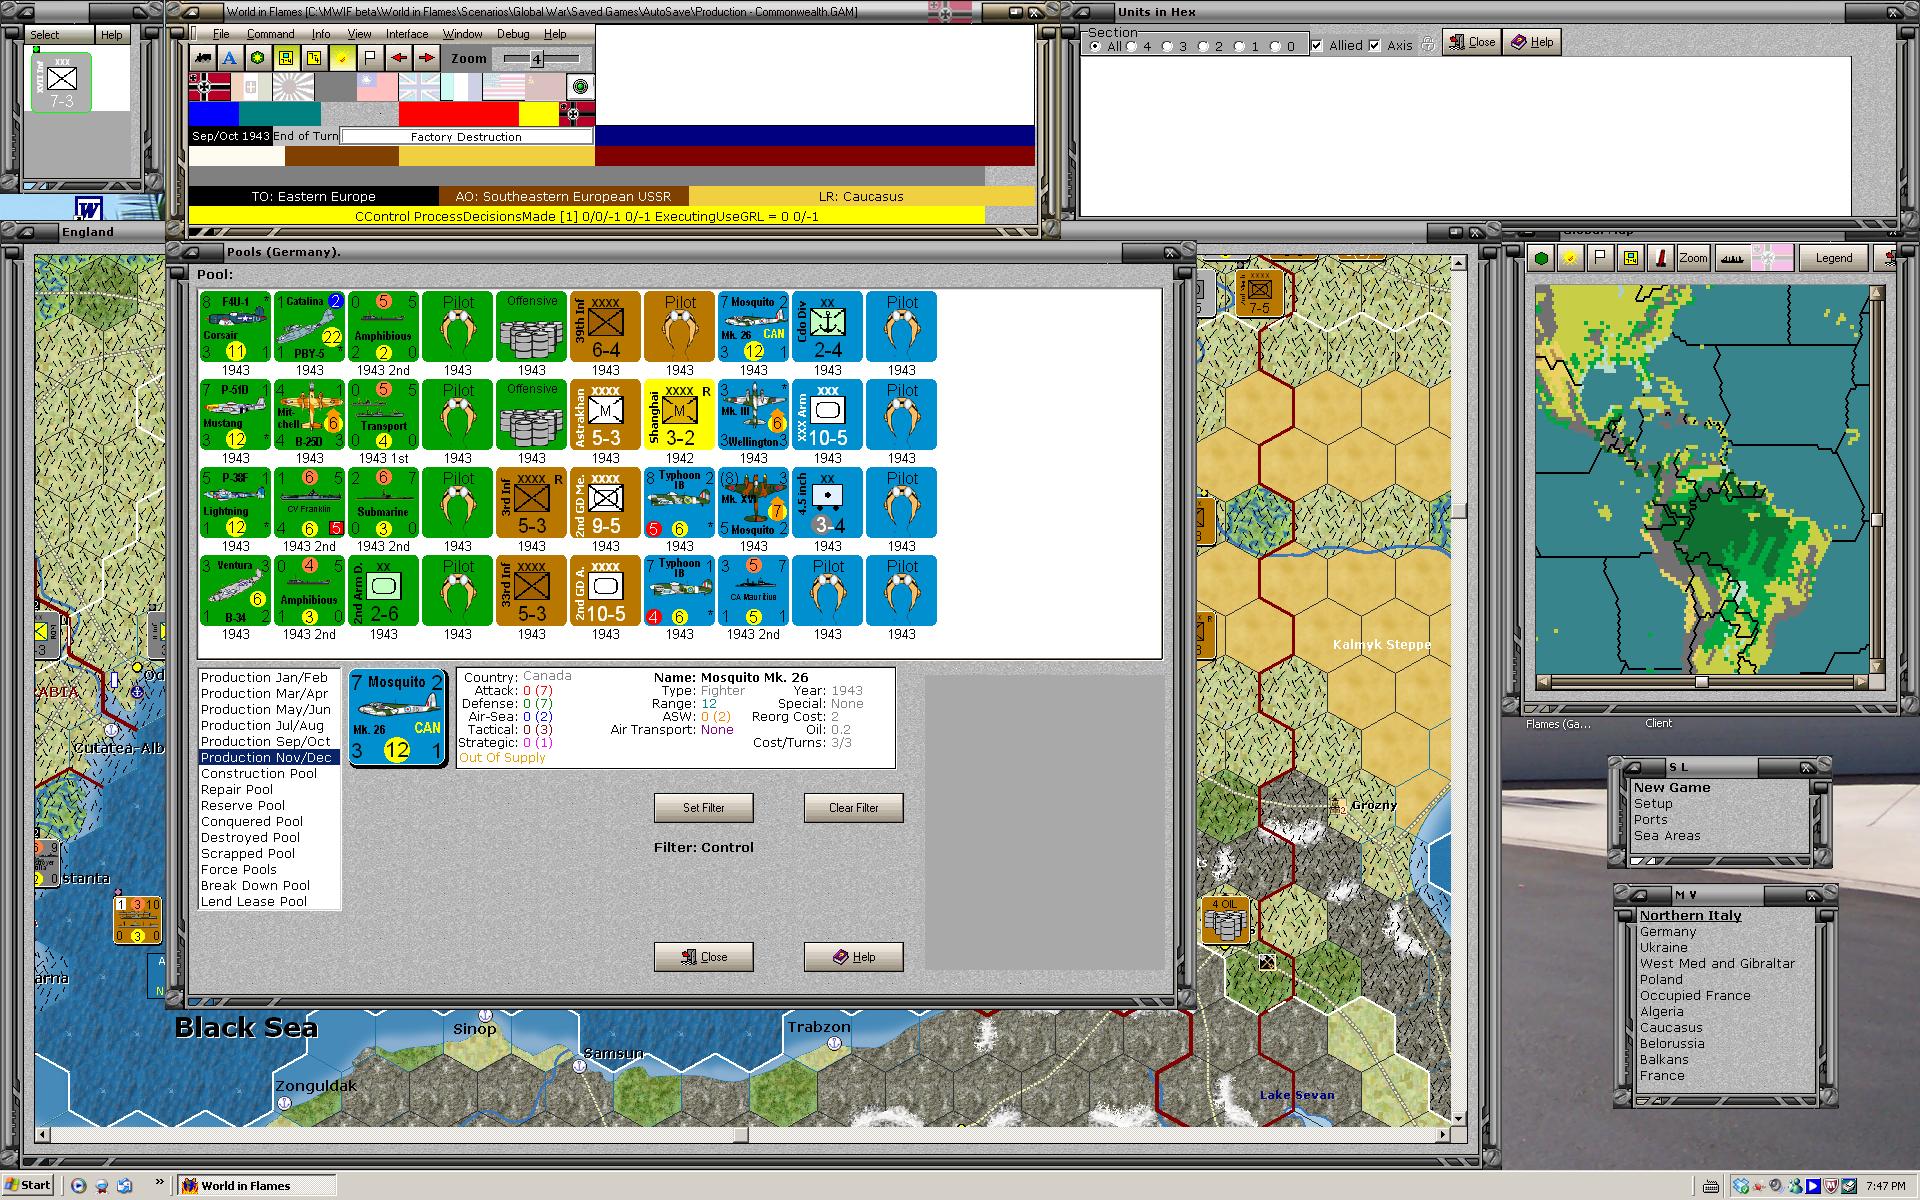Click the Zoom slider handle showing 4

coord(536,59)
